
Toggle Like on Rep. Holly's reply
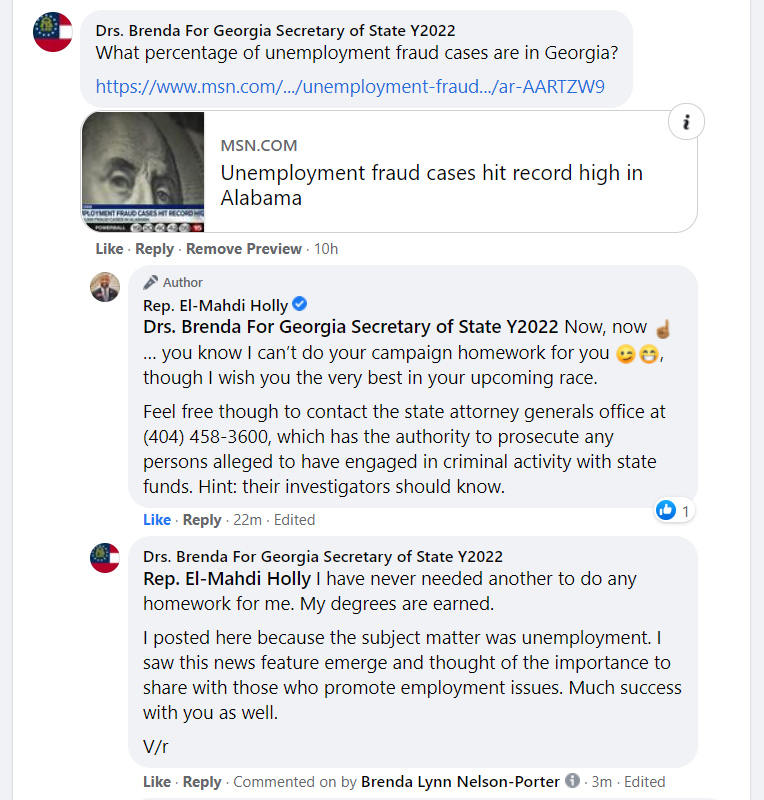(157, 520)
